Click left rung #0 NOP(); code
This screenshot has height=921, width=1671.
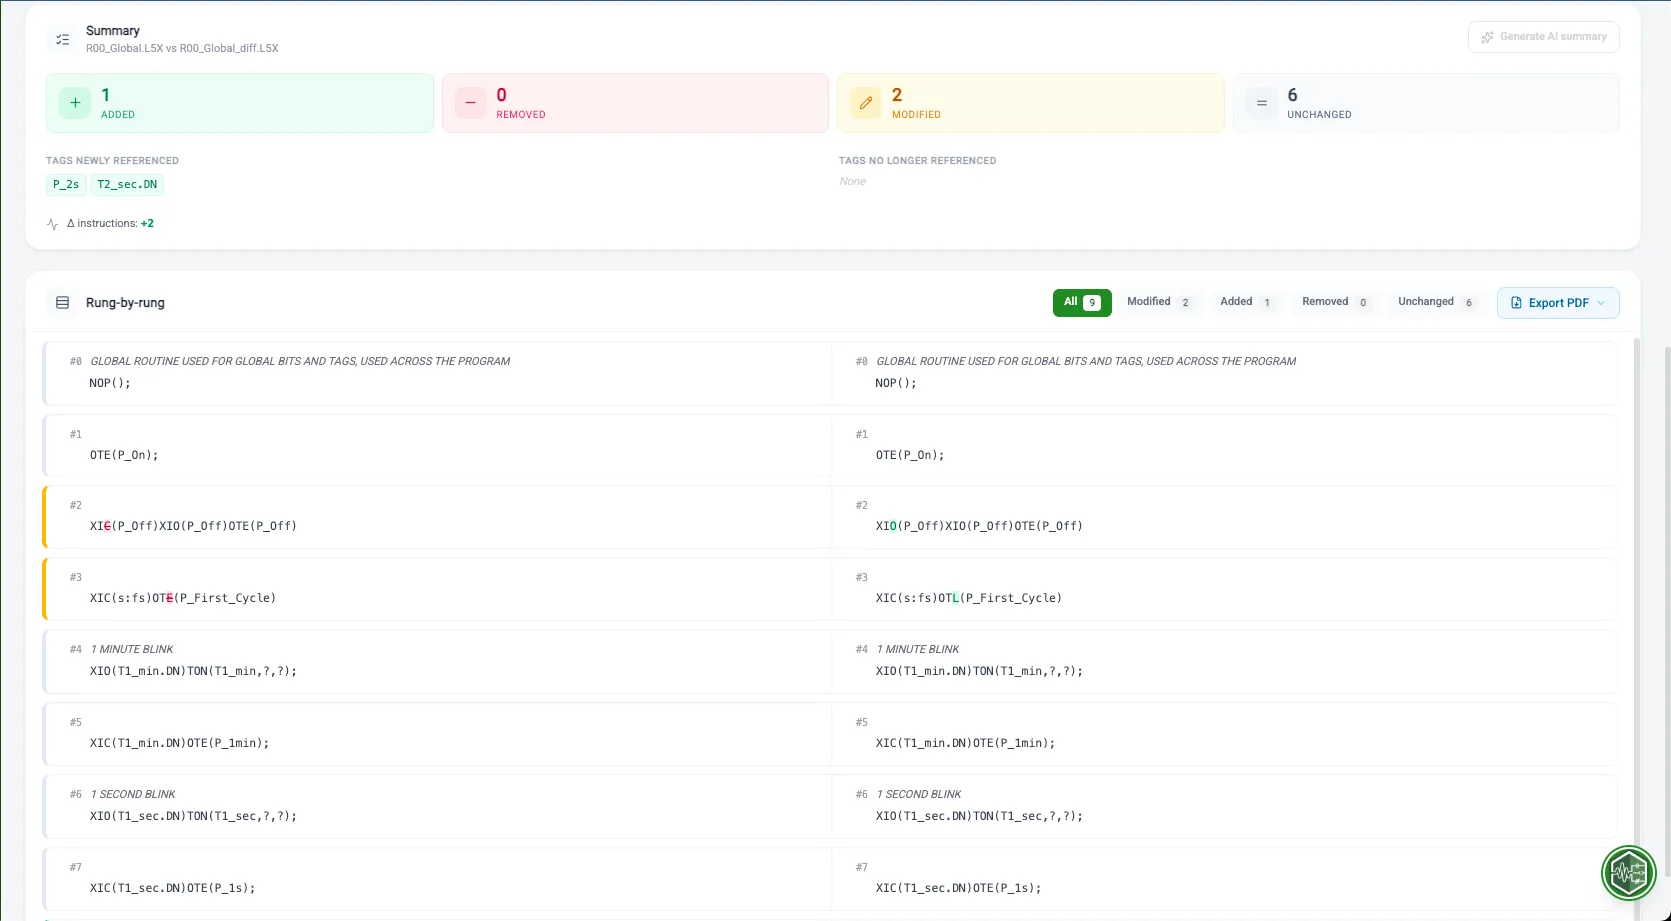(110, 383)
